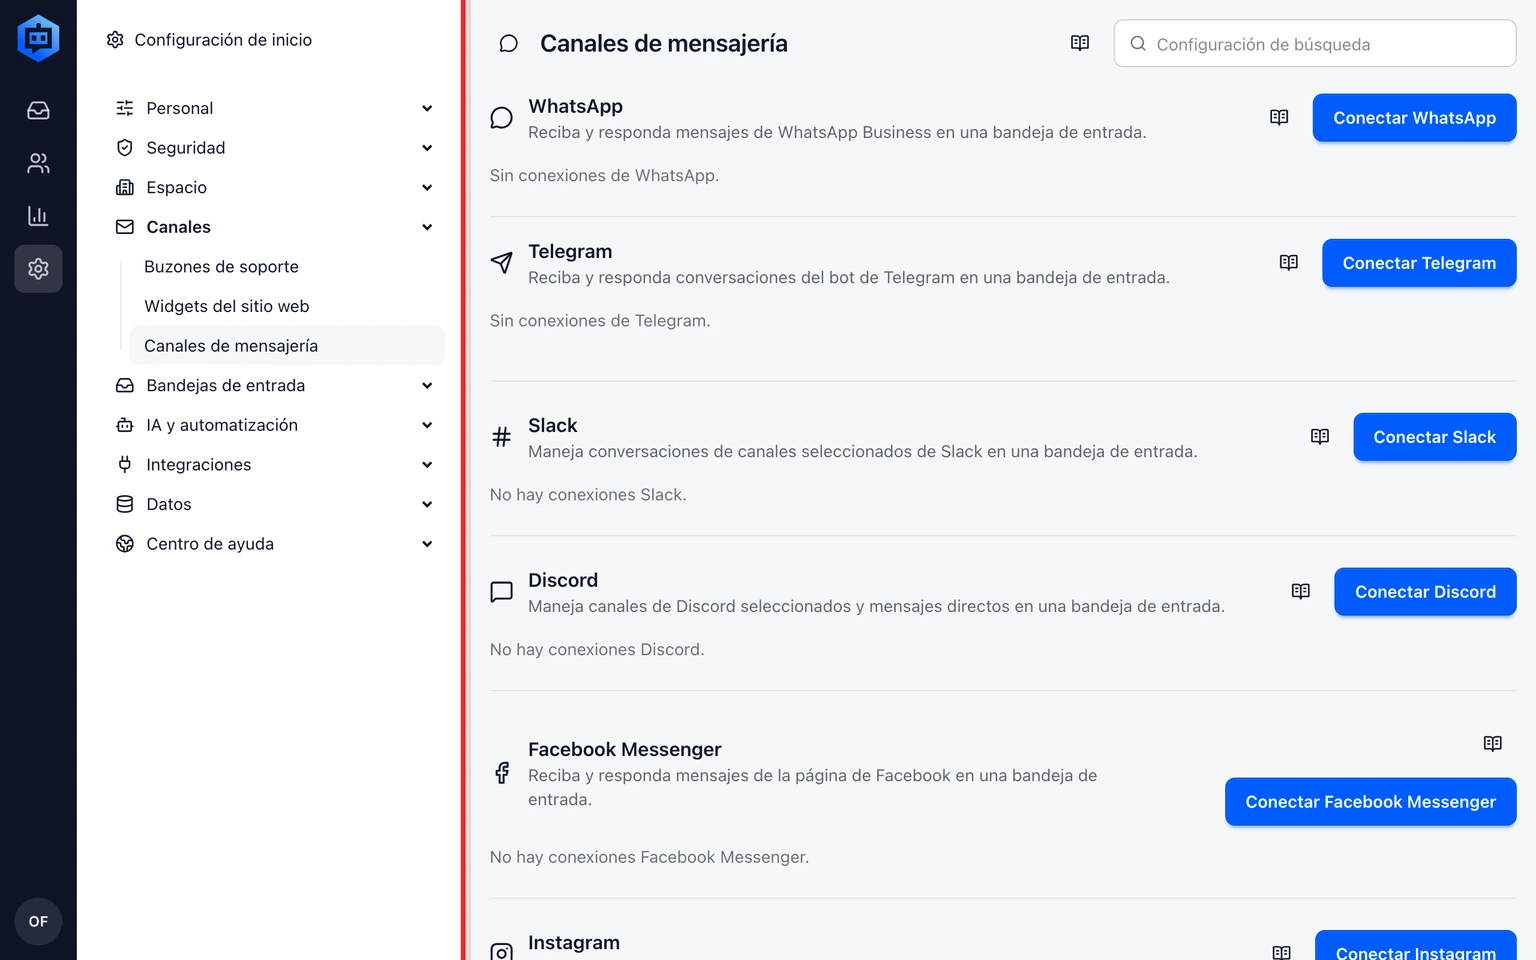Screen dimensions: 1536x960
Task: Open the inbox tray icon in the dark sidebar
Action: 38,110
